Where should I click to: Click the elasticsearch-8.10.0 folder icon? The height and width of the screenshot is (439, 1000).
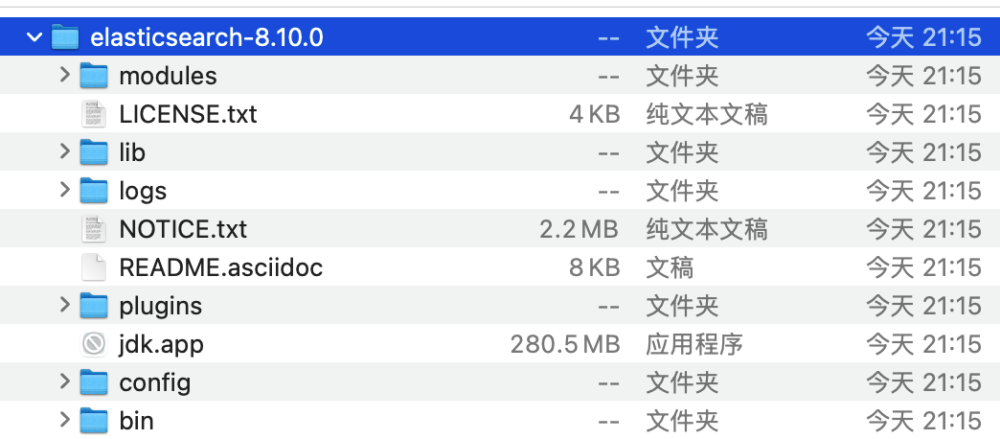(x=65, y=38)
